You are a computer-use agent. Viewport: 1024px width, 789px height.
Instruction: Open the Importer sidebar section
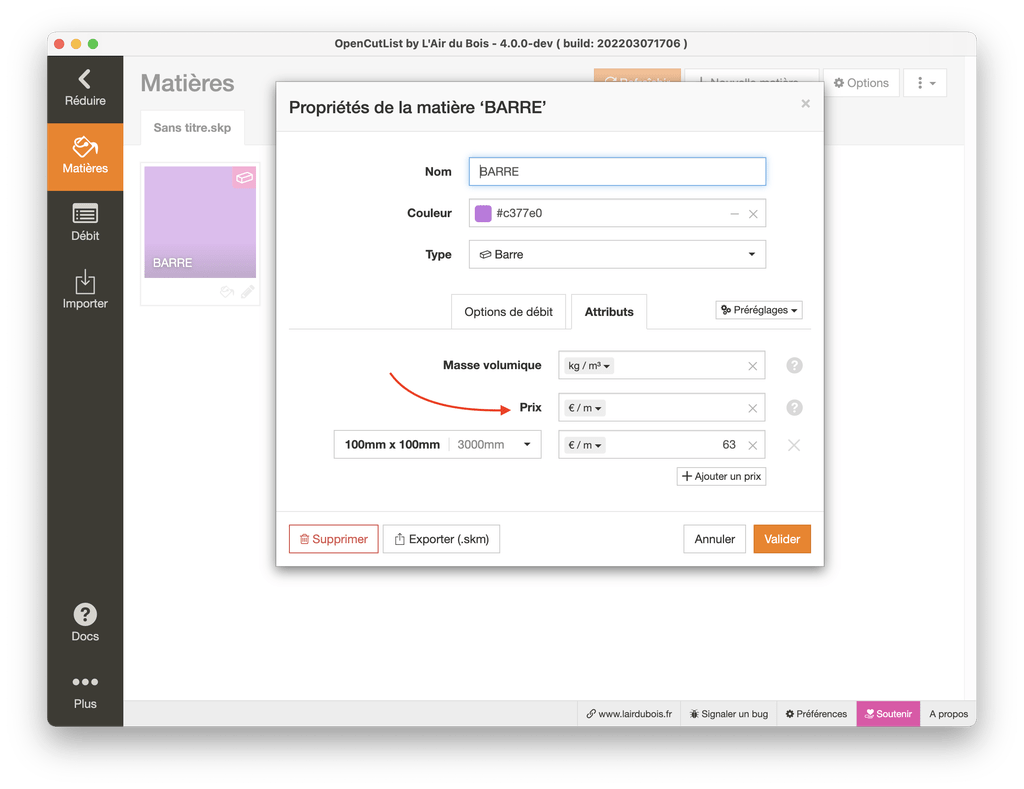click(x=85, y=291)
